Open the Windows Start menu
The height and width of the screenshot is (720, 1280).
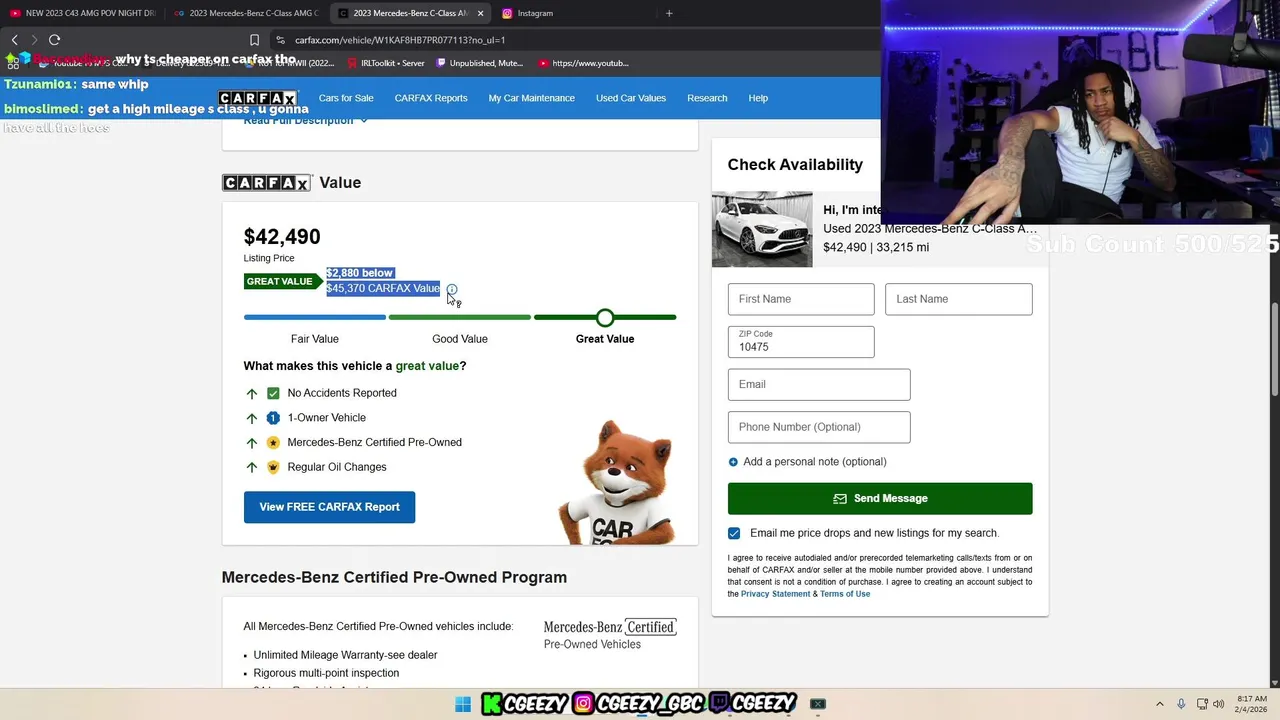click(x=463, y=704)
